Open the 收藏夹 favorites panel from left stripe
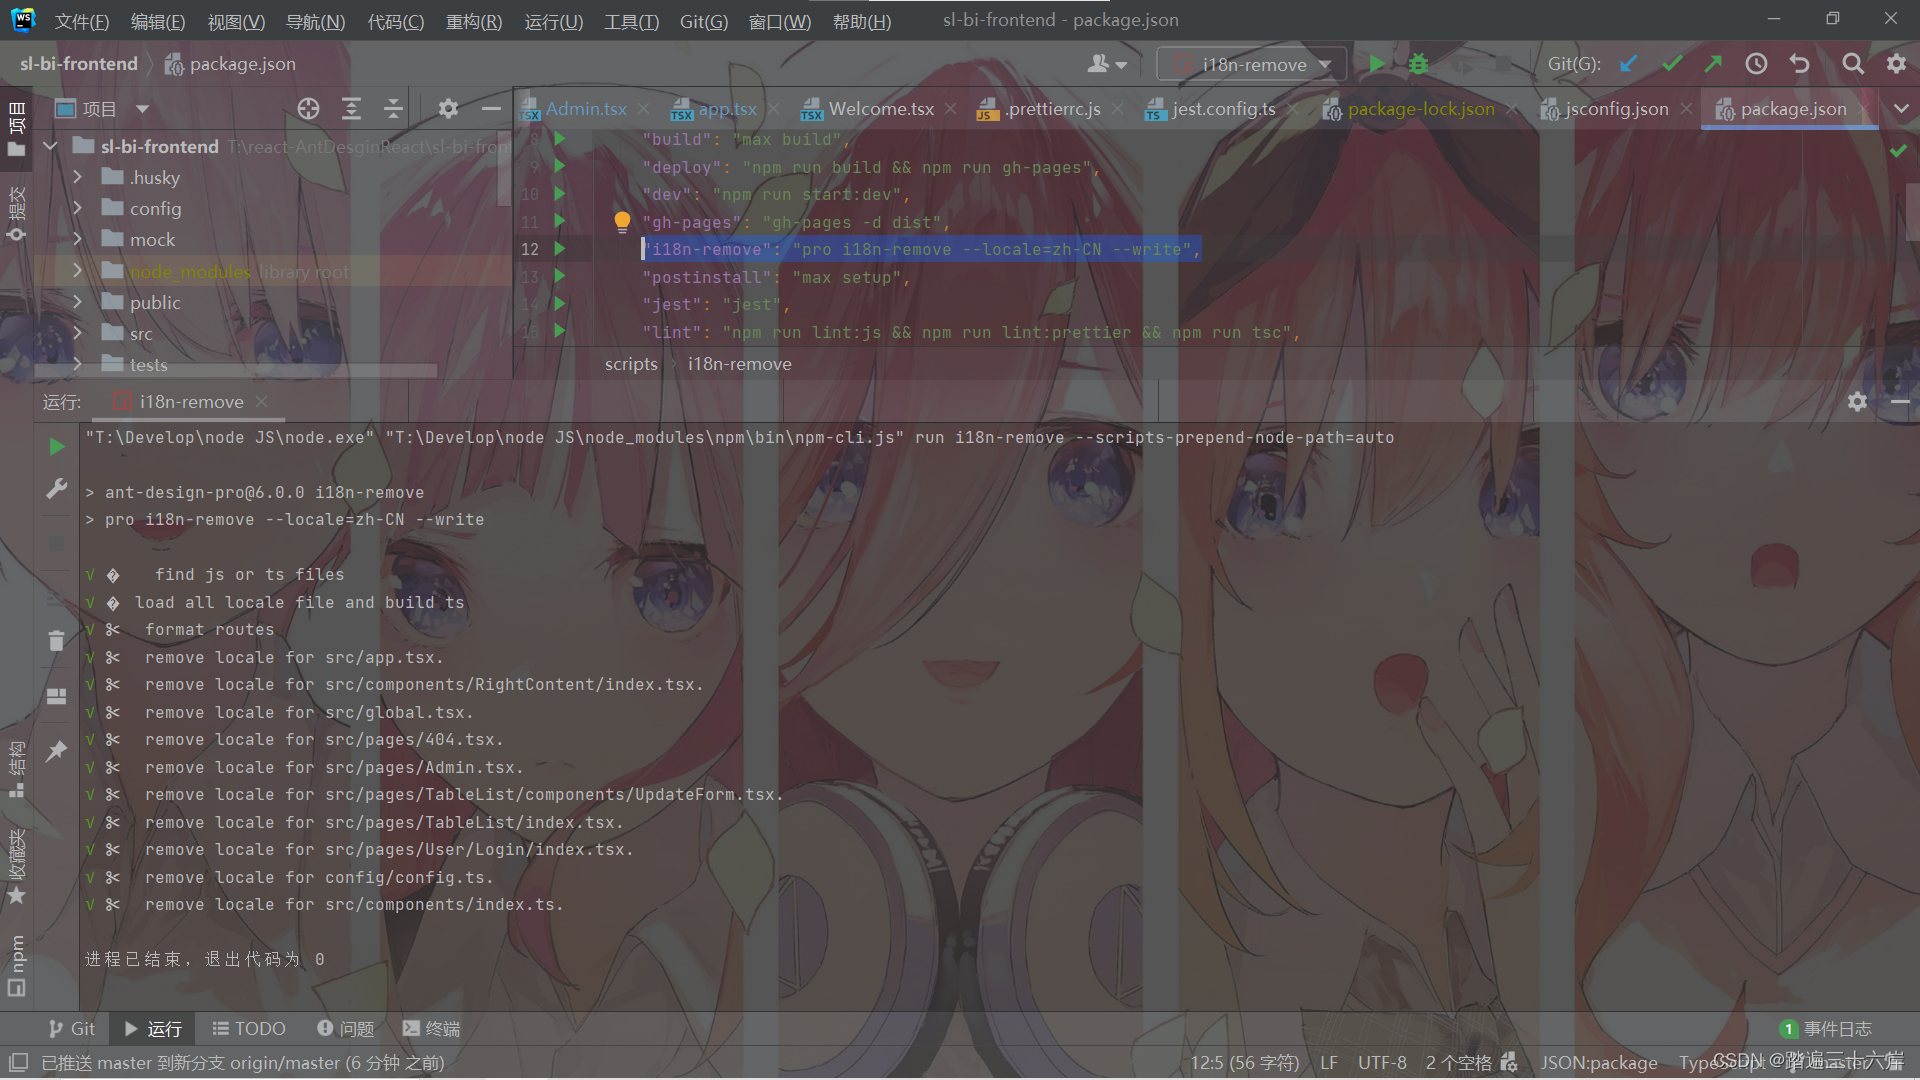This screenshot has width=1920, height=1080. 17,865
